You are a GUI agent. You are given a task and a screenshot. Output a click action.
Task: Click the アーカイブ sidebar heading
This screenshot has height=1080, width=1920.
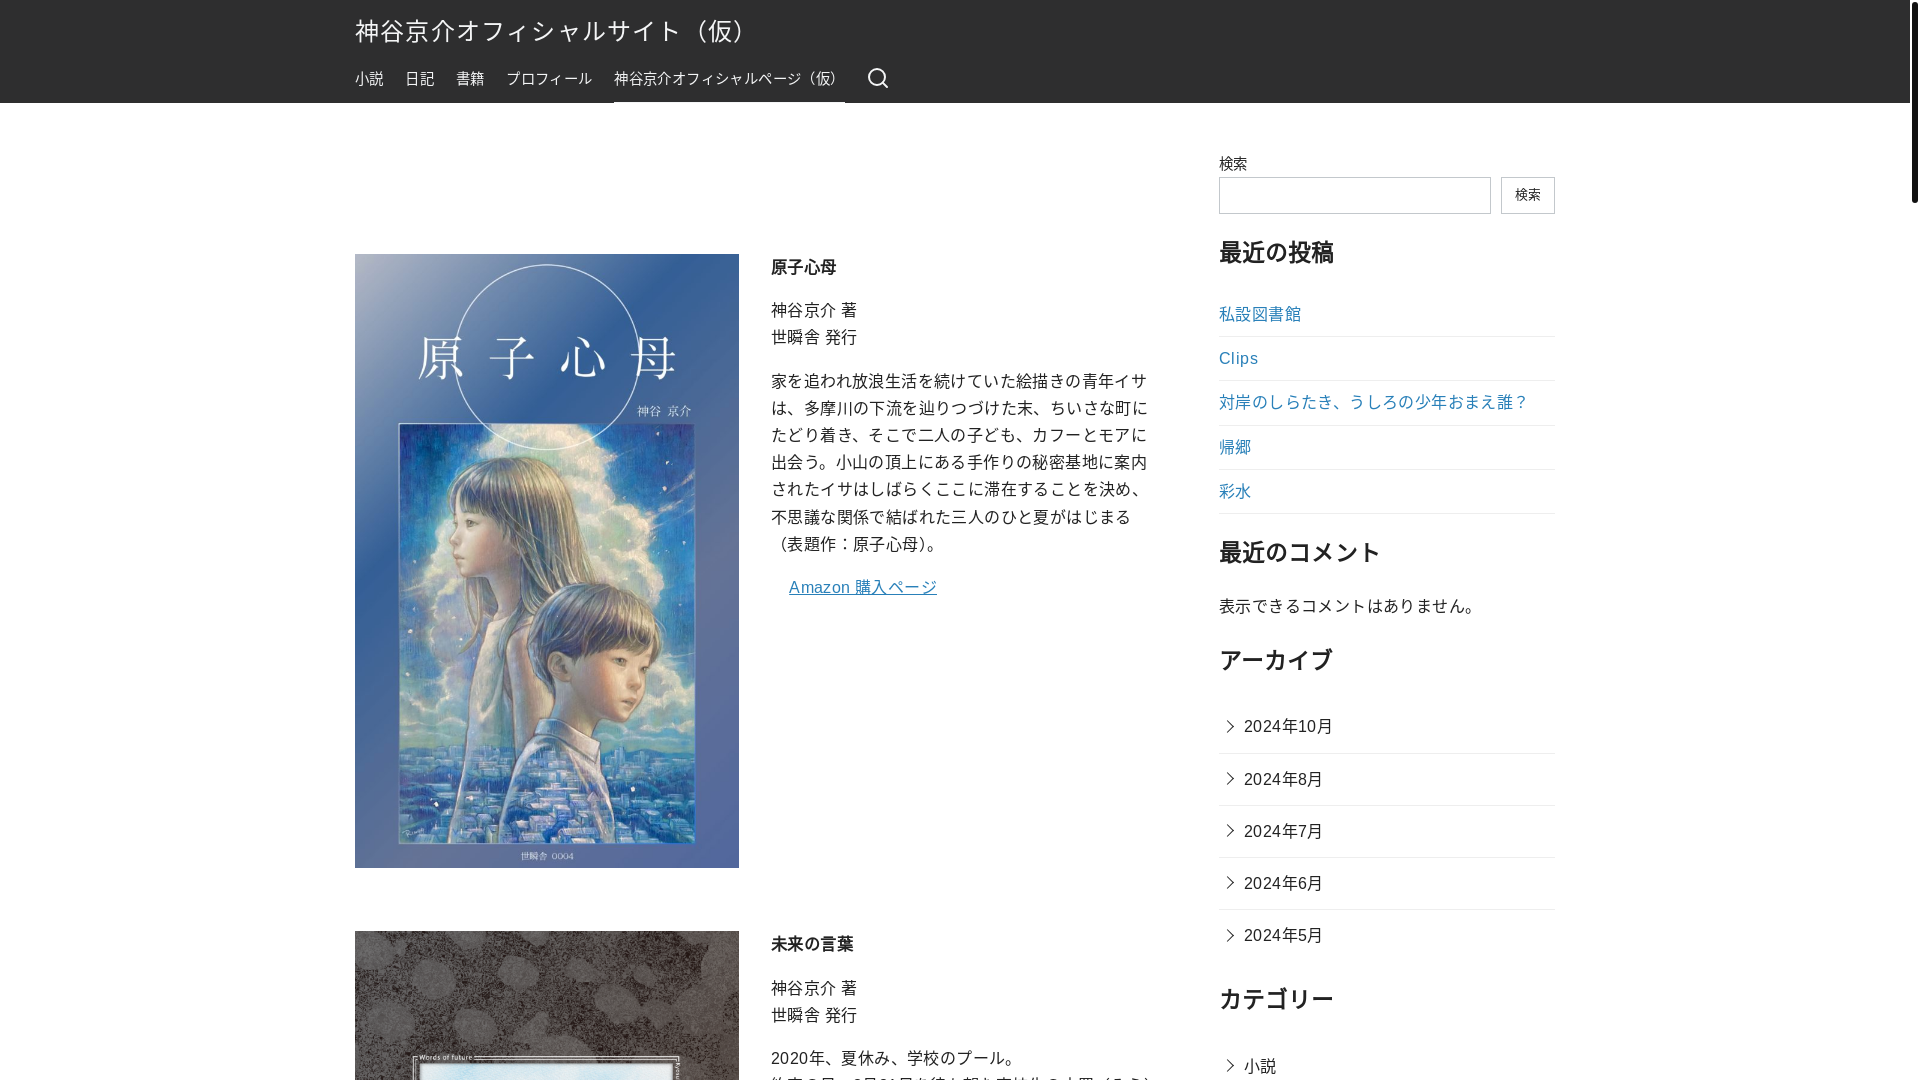(1276, 660)
